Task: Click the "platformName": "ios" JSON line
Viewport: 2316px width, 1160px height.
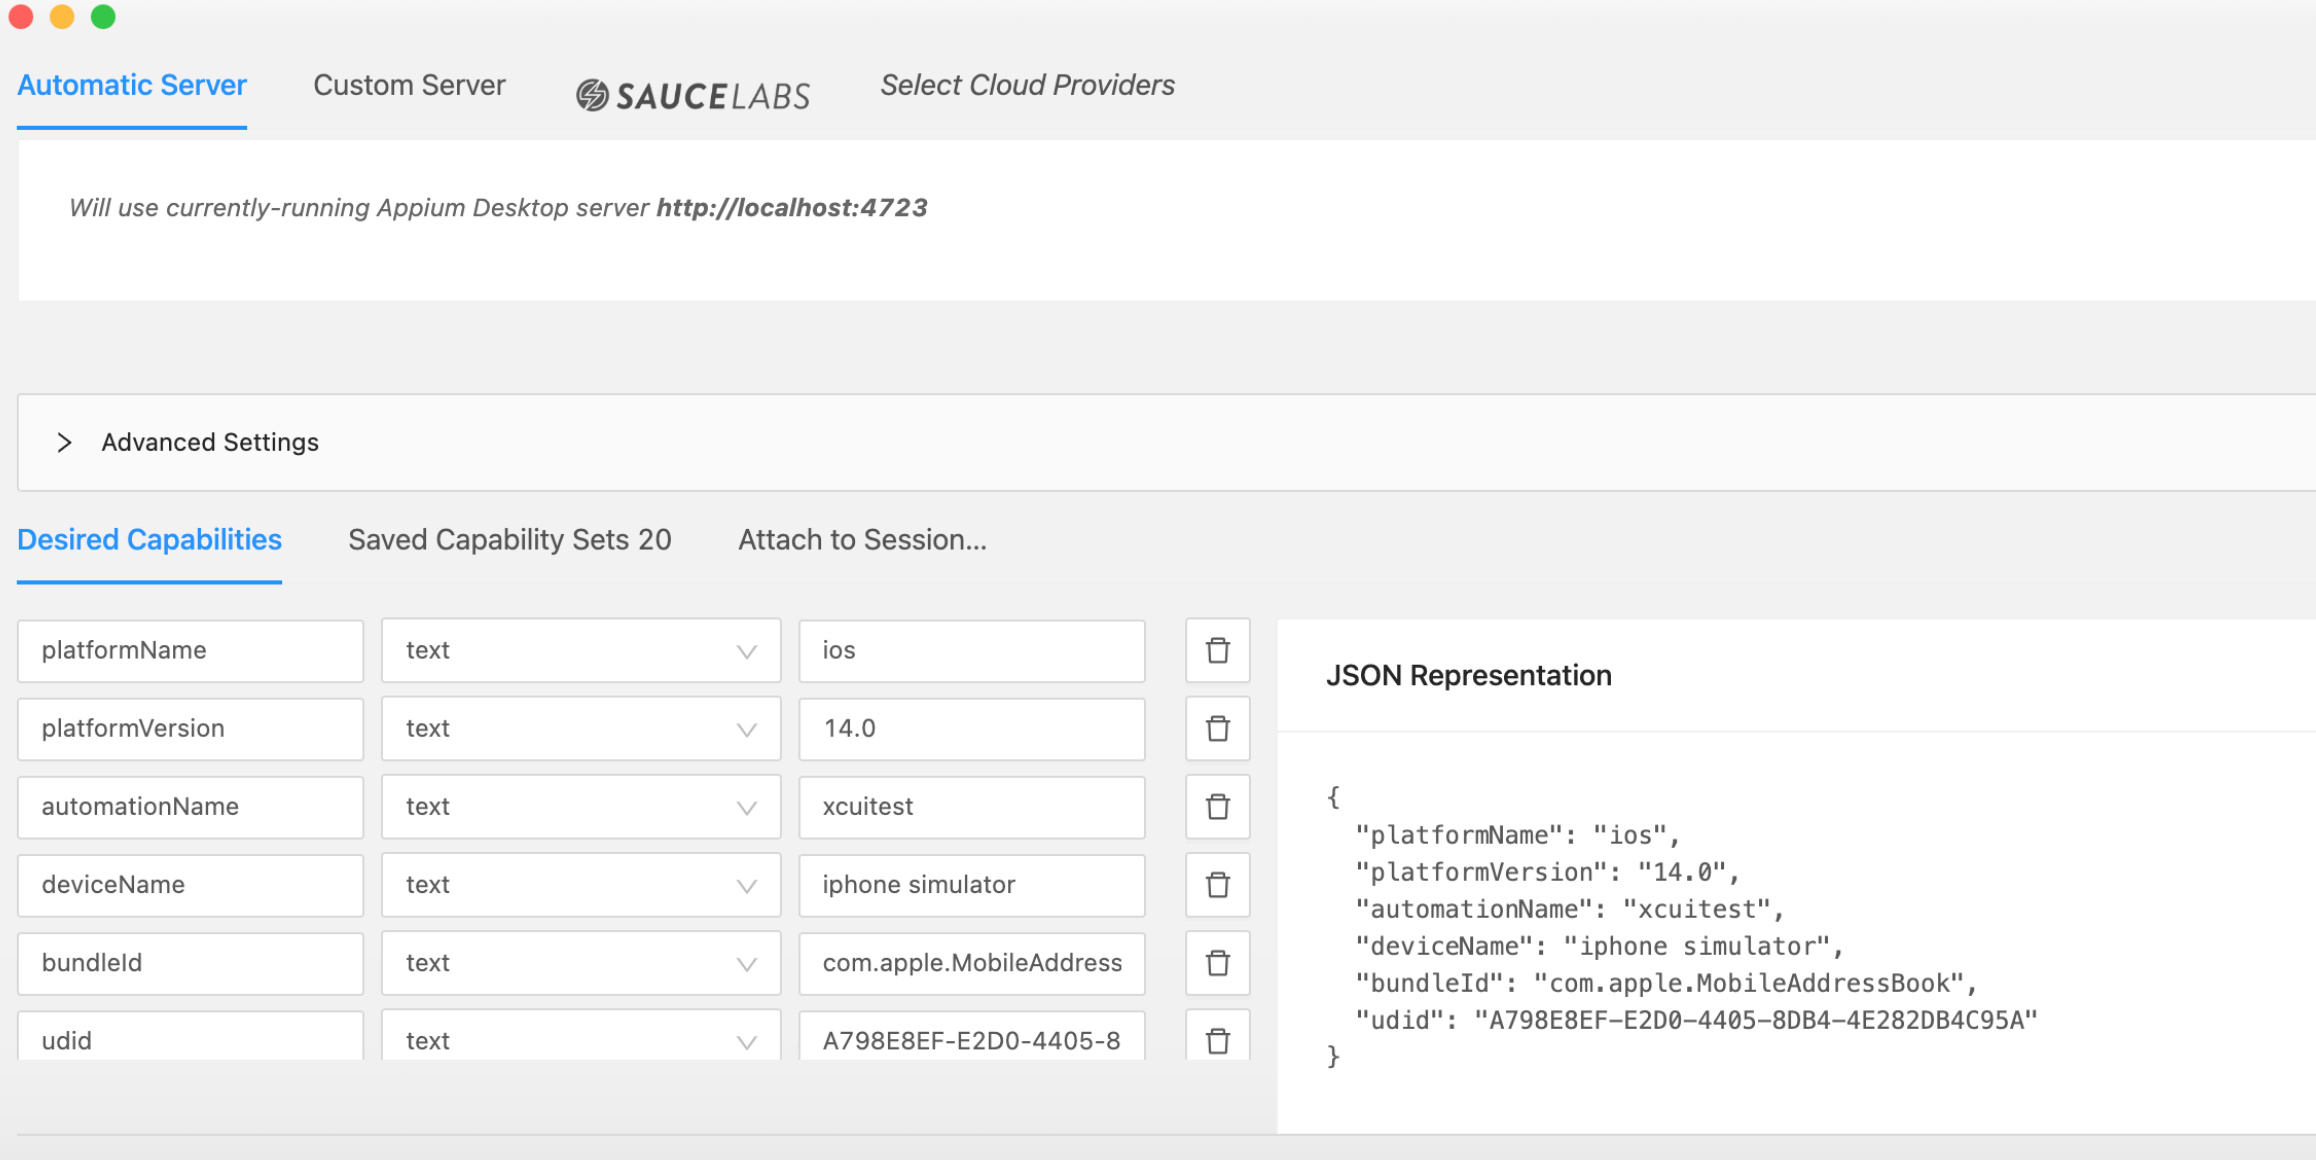Action: pos(1517,835)
